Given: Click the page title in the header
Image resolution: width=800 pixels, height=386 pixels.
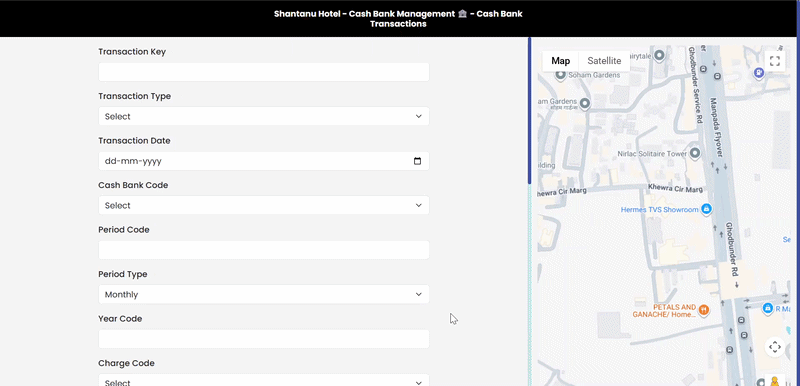Looking at the screenshot, I should pos(398,18).
